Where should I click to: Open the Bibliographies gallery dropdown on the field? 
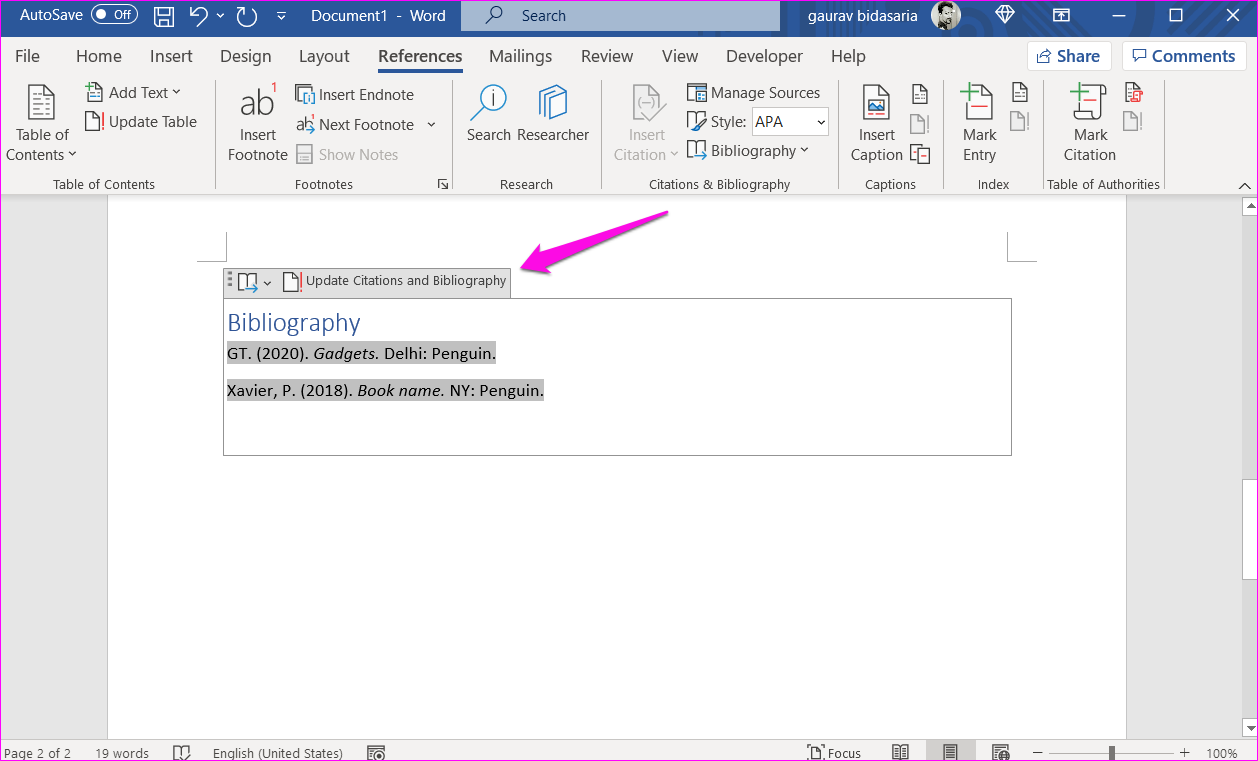(x=254, y=282)
